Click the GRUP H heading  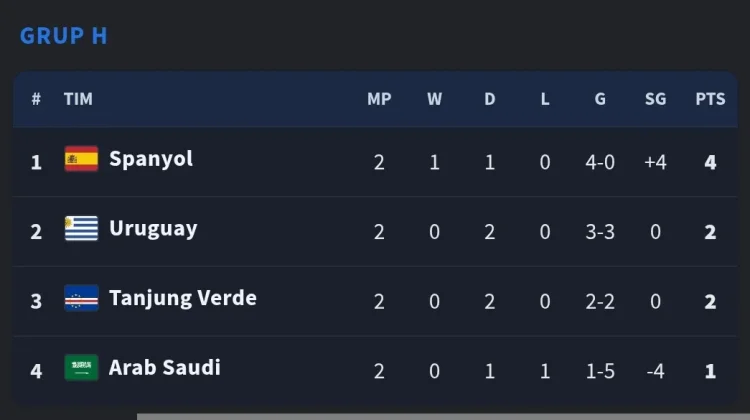[x=64, y=36]
